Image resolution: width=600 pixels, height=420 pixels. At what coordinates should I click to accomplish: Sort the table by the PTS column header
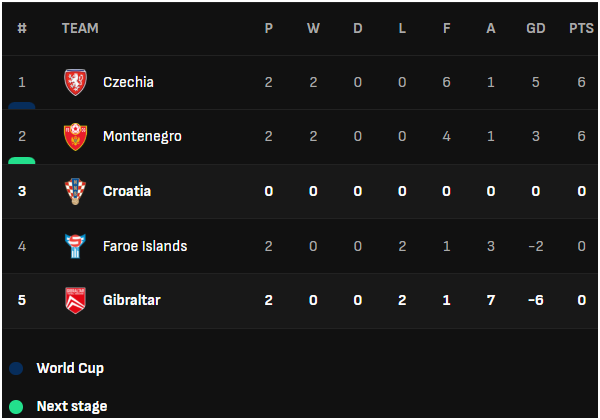[x=581, y=28]
